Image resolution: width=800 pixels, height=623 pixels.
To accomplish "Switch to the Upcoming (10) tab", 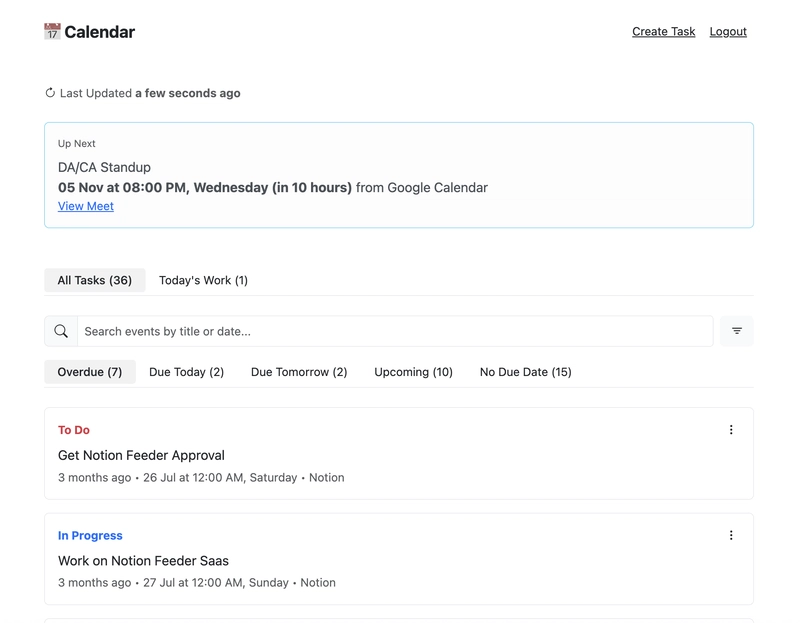I will 413,372.
